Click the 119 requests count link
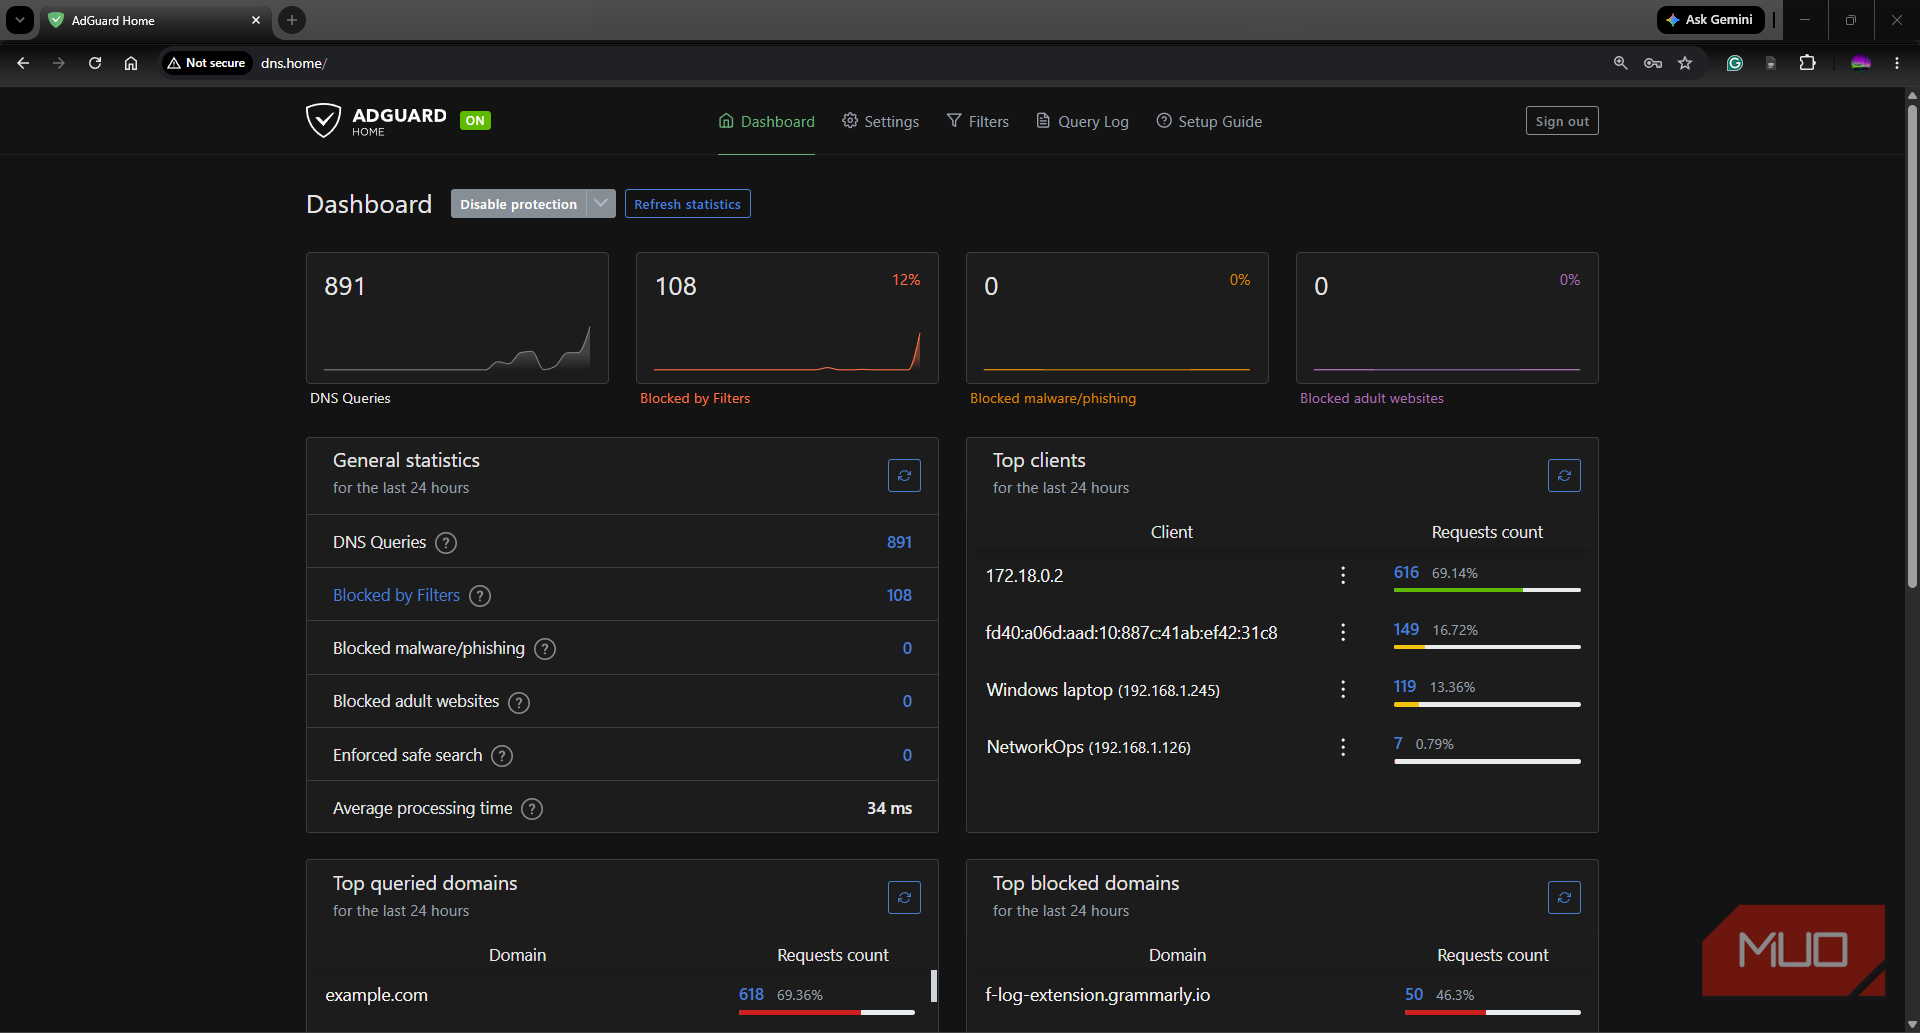 (1405, 687)
